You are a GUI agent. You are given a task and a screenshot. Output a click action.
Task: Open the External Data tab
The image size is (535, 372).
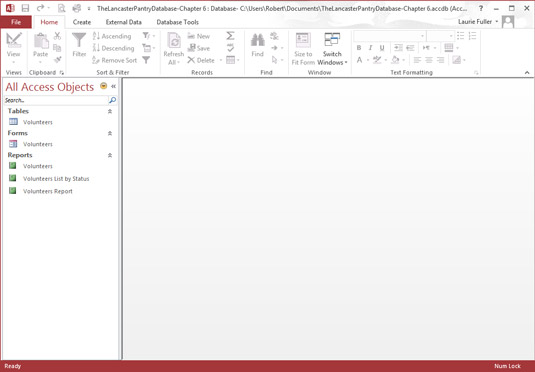coord(124,22)
